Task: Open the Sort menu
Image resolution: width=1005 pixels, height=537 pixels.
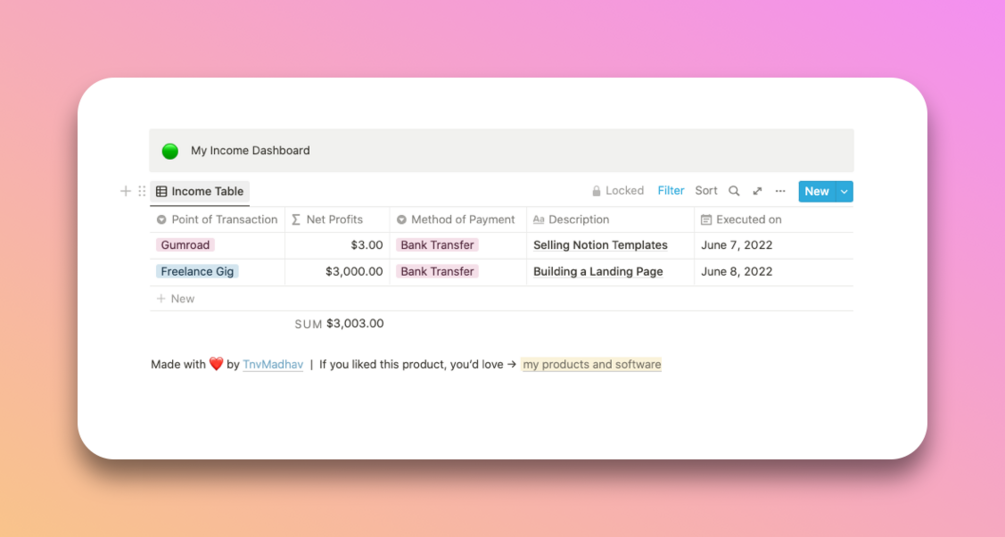Action: click(706, 191)
